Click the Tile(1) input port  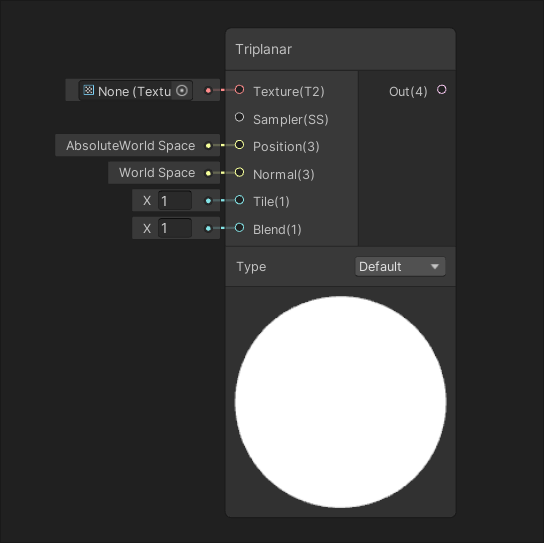coord(239,200)
